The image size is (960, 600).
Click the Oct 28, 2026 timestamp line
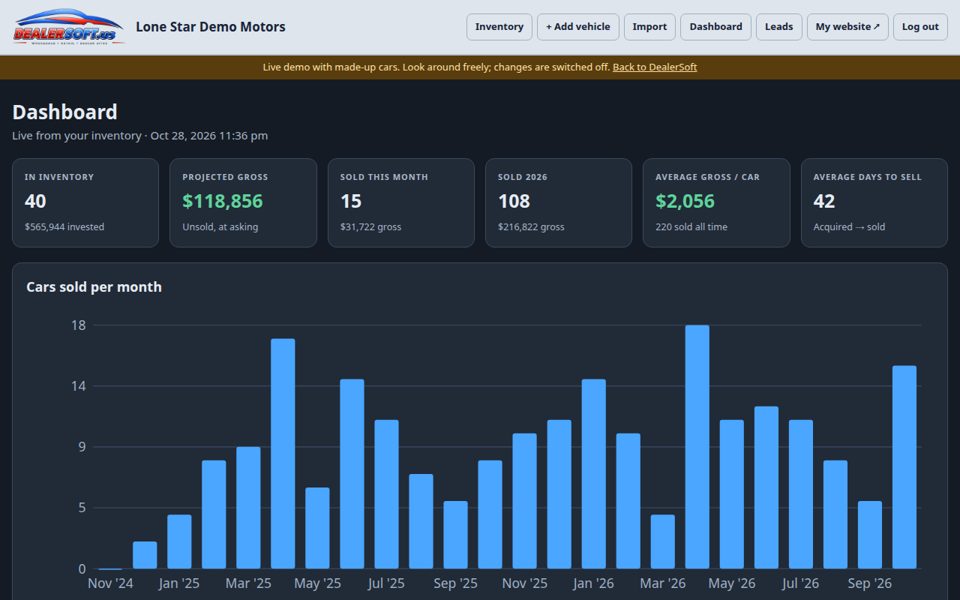[x=140, y=136]
